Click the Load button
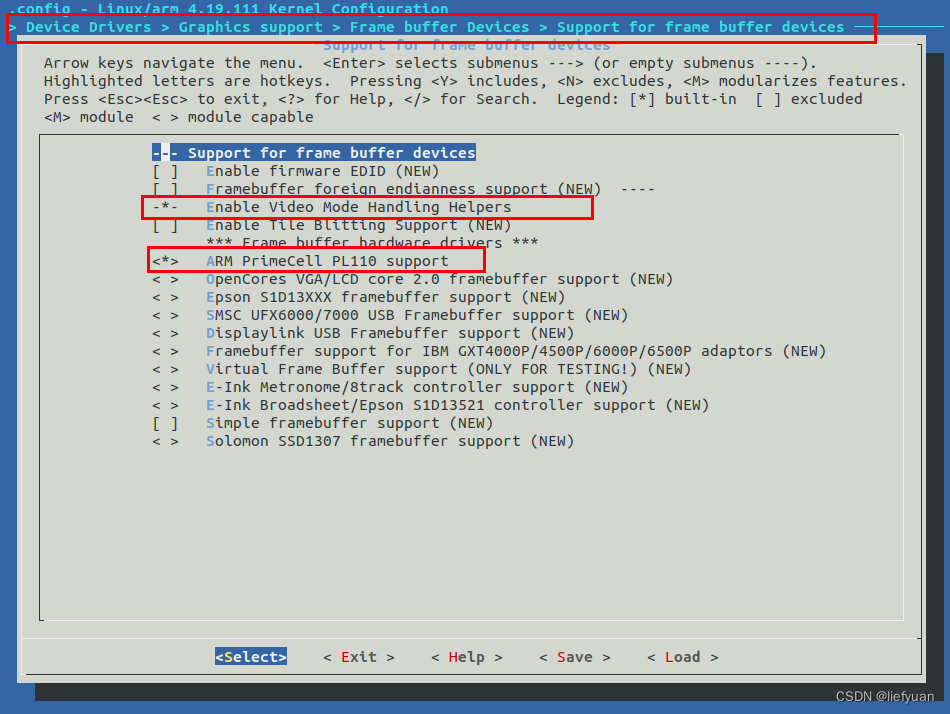 pos(682,657)
